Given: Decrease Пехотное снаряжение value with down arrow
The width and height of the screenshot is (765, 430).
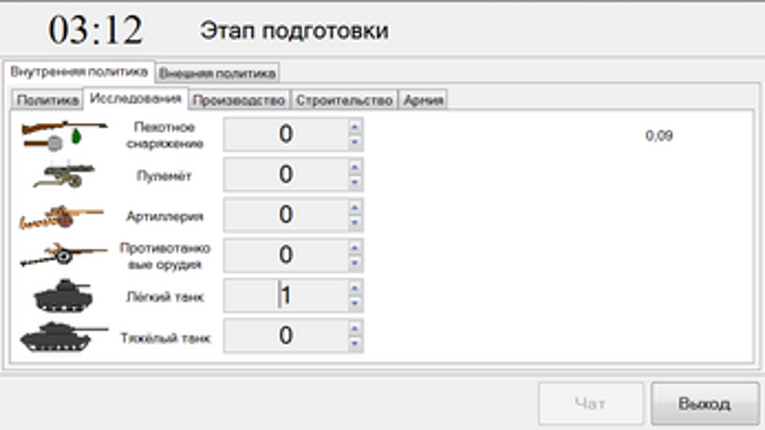Looking at the screenshot, I should pos(355,142).
